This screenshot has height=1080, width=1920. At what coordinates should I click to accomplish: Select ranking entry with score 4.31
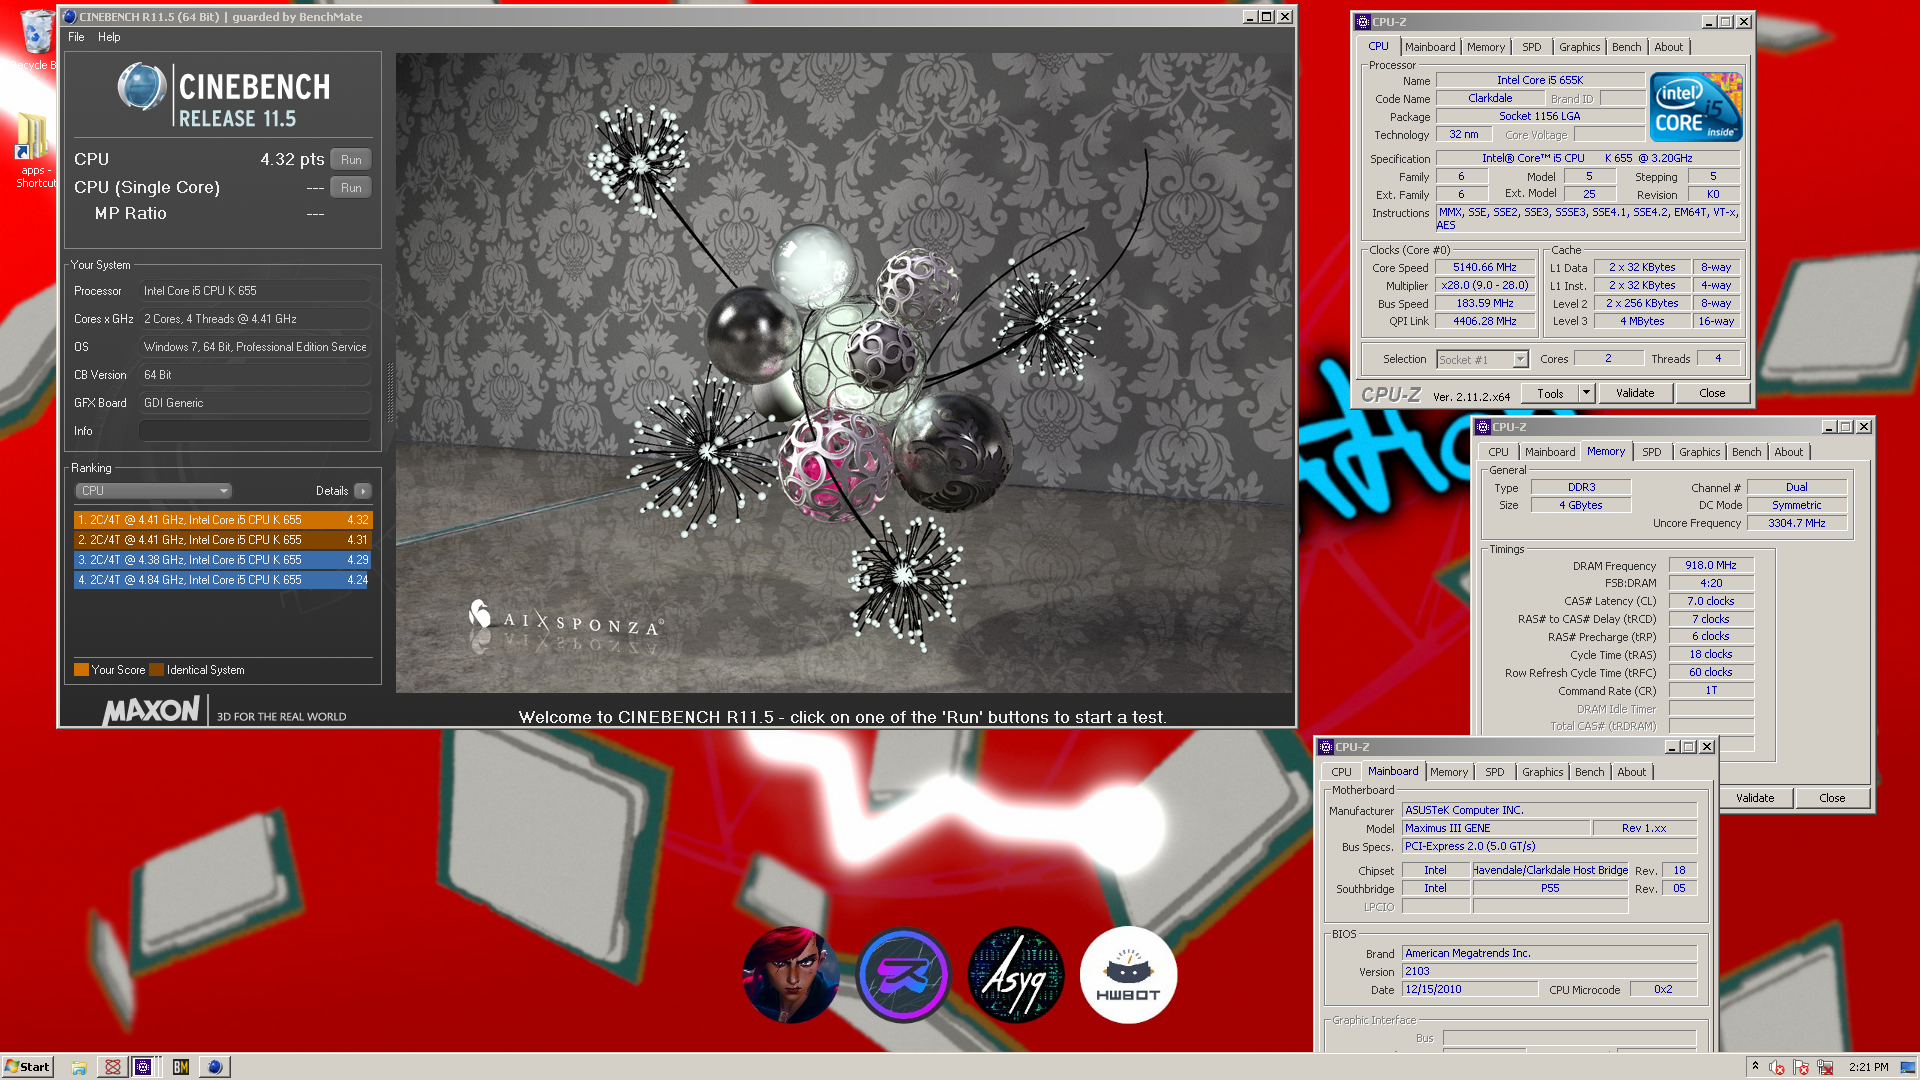pos(222,540)
